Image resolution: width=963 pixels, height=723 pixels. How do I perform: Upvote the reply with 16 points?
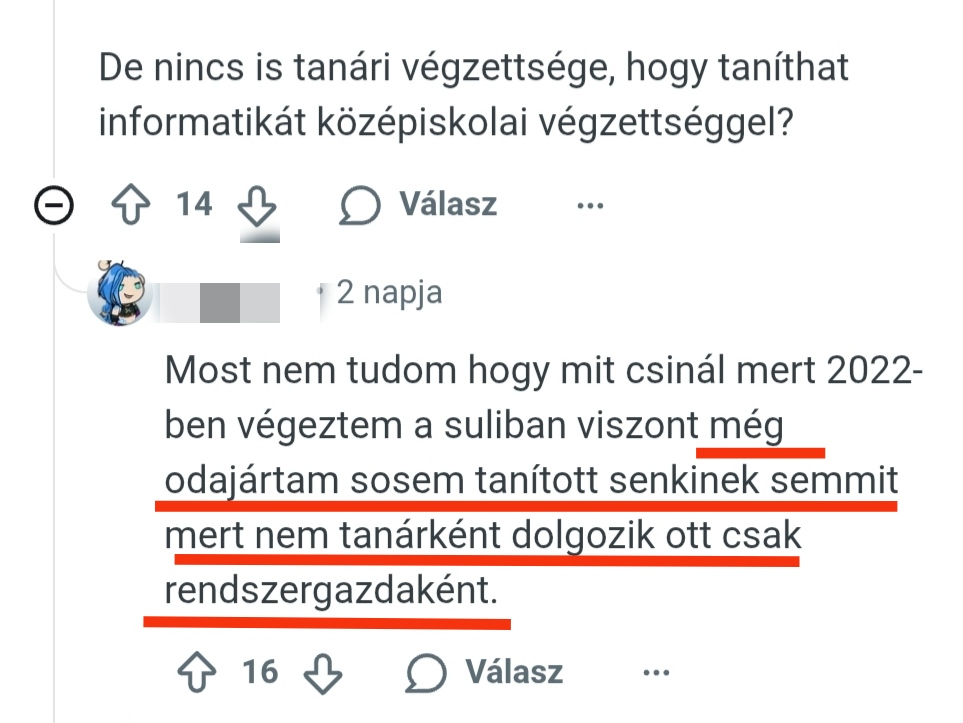point(195,672)
